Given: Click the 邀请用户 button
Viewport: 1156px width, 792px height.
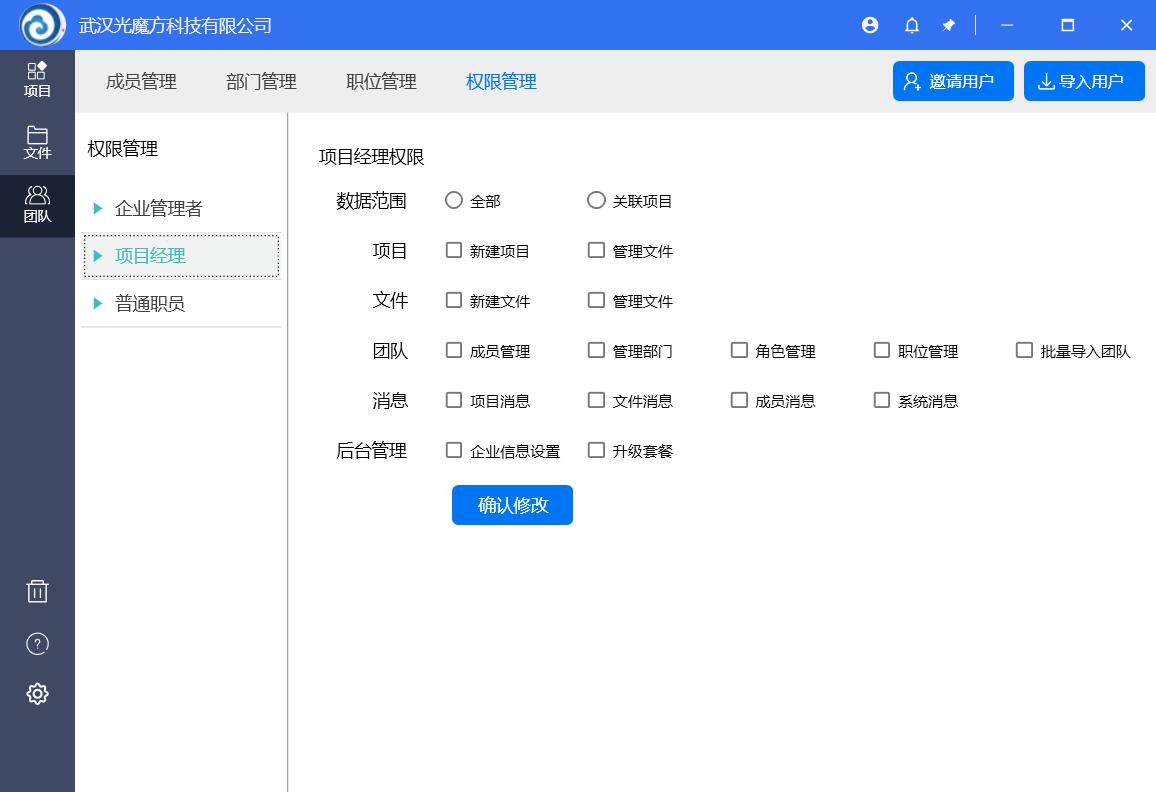Looking at the screenshot, I should click(x=953, y=81).
